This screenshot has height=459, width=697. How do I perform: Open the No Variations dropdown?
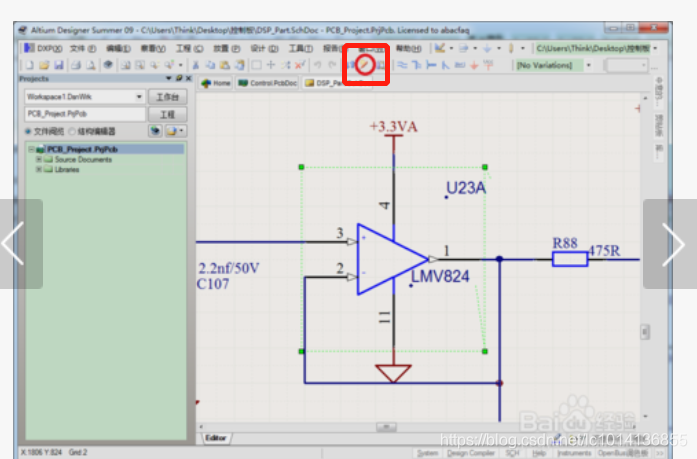[589, 65]
